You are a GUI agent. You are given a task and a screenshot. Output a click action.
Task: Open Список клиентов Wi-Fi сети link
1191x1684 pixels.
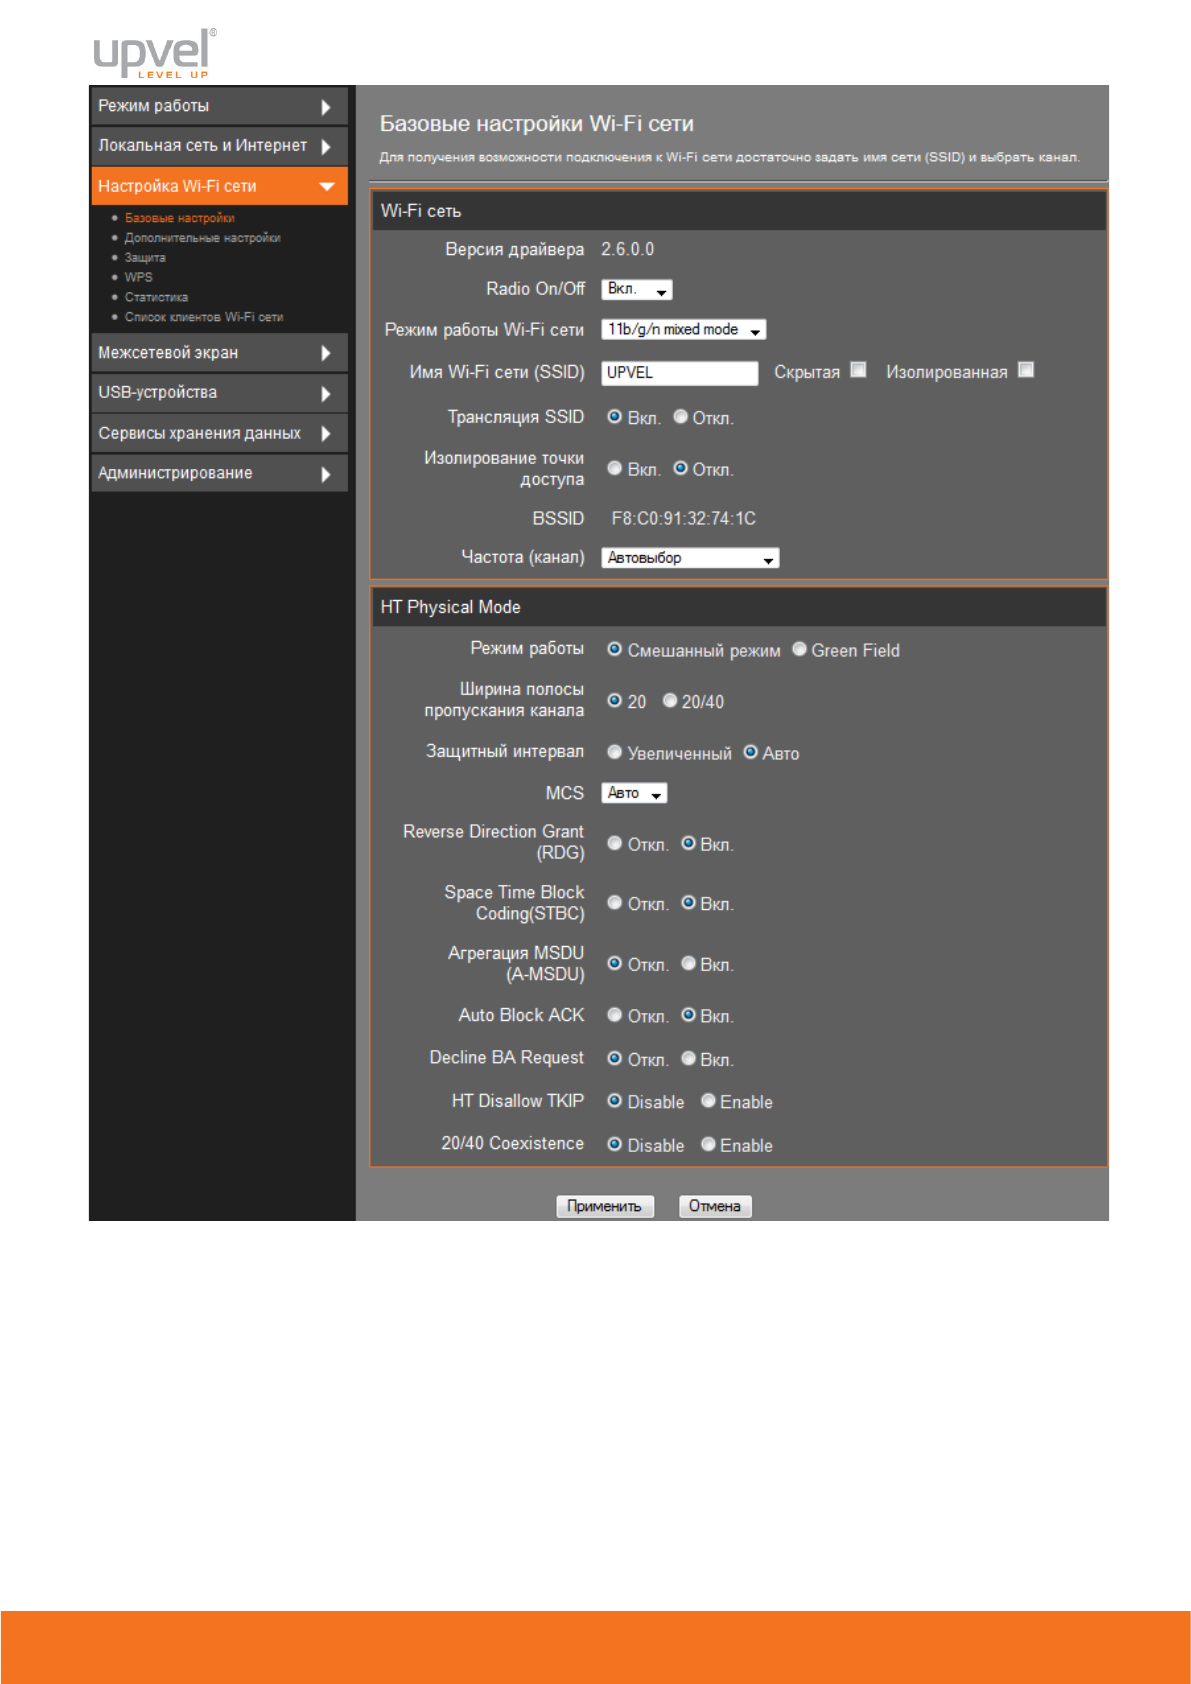point(203,317)
